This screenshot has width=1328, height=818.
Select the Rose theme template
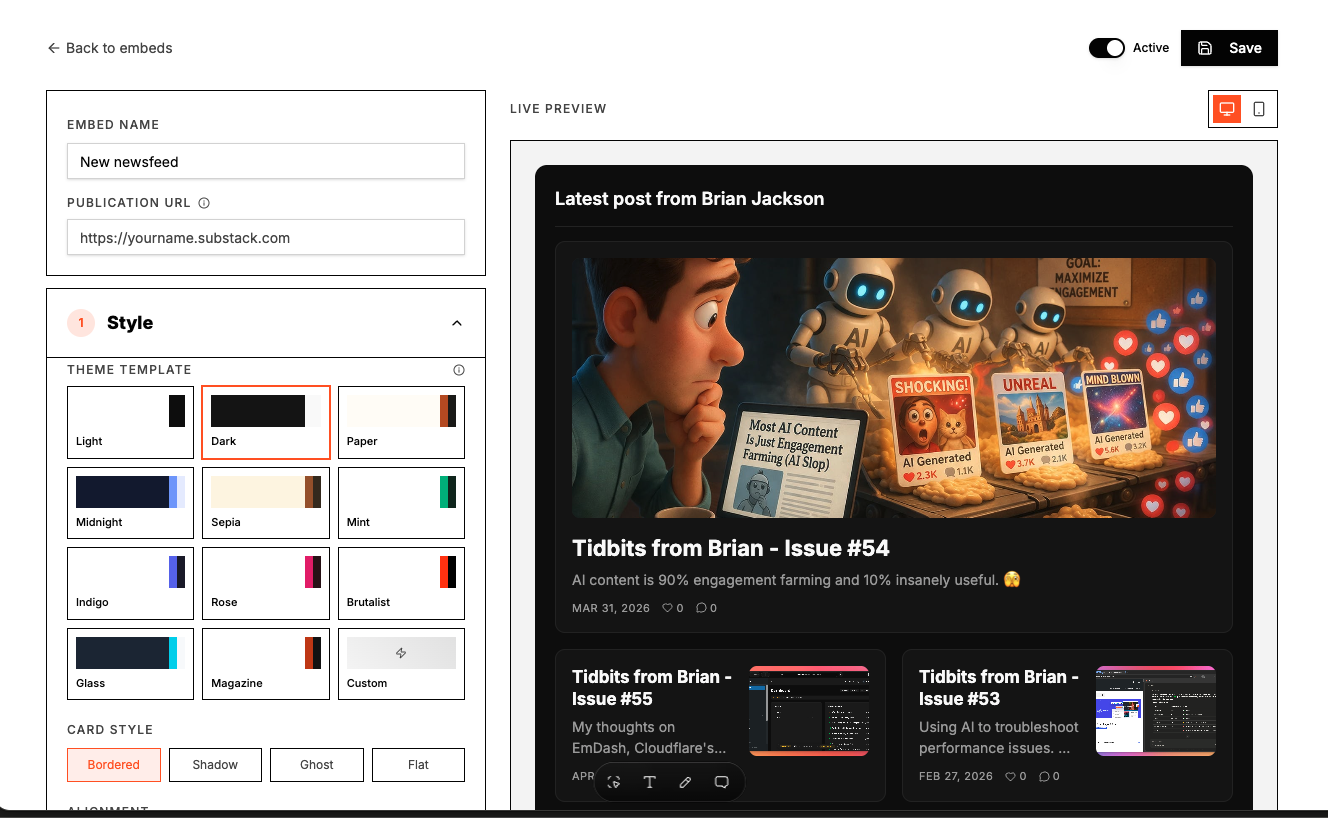266,583
